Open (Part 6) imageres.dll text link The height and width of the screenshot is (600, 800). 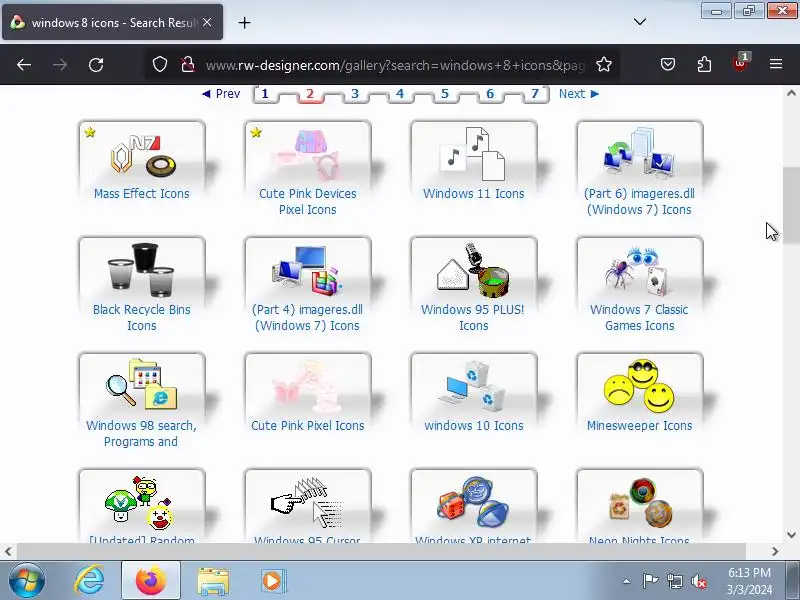pyautogui.click(x=639, y=202)
